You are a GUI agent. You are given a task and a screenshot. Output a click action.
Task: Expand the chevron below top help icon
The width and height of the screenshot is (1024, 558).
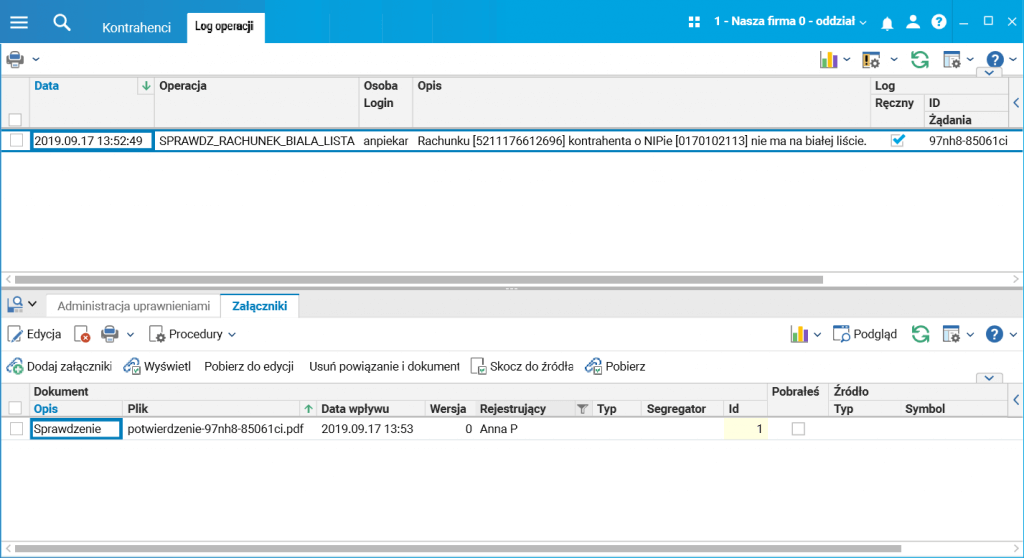pos(989,73)
